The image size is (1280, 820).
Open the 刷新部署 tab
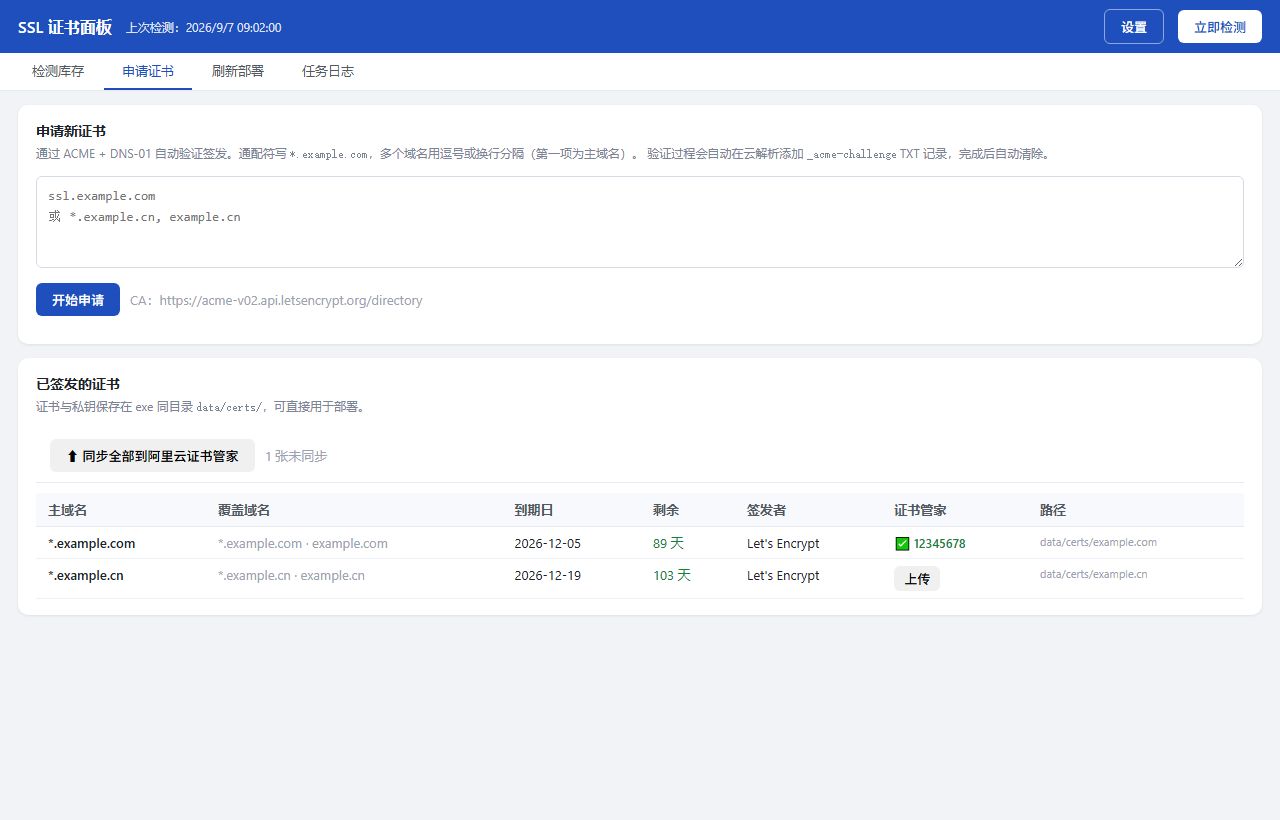[x=238, y=72]
